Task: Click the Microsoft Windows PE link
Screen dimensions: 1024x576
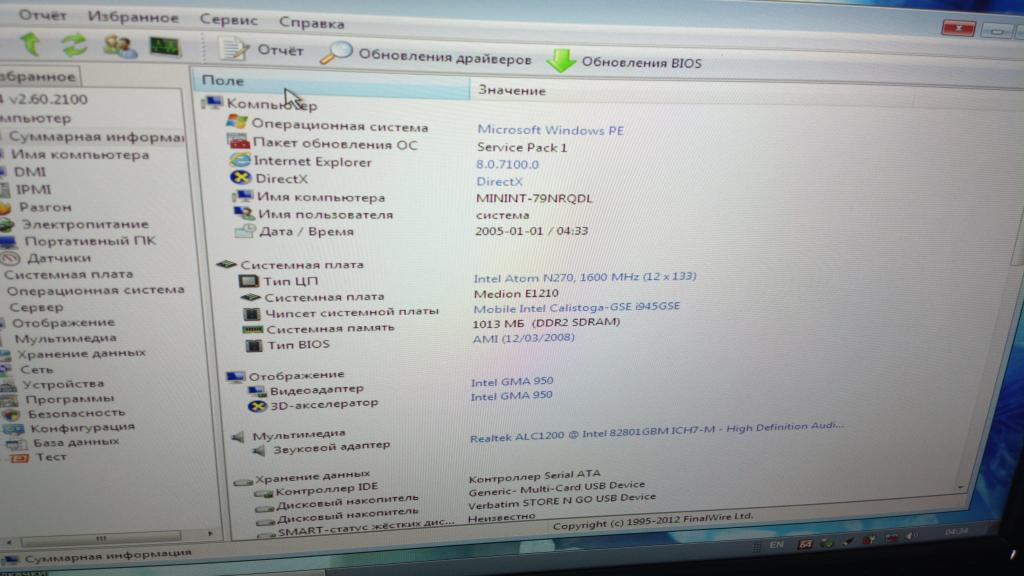Action: pos(551,130)
